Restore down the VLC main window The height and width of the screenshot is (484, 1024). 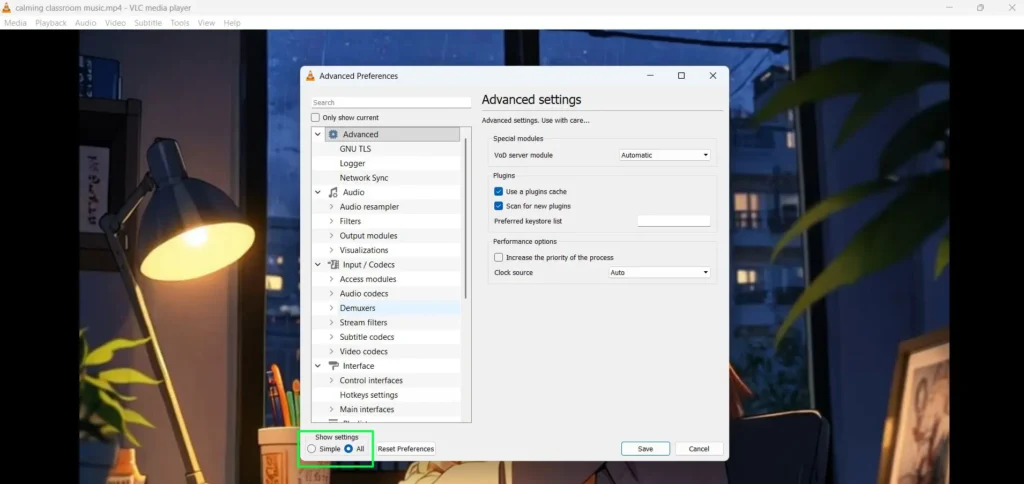[x=980, y=8]
